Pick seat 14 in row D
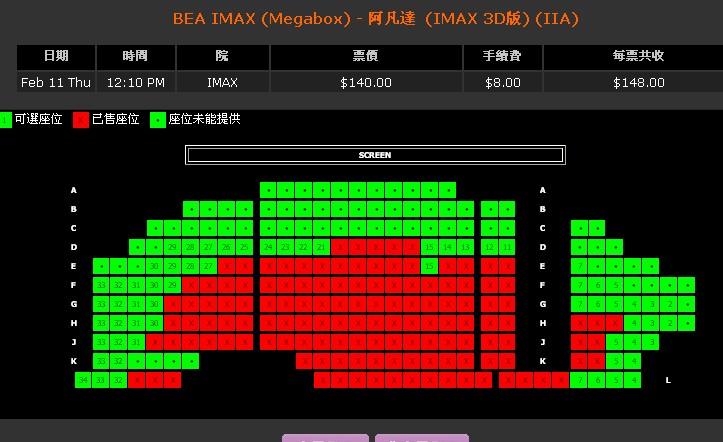 point(448,247)
